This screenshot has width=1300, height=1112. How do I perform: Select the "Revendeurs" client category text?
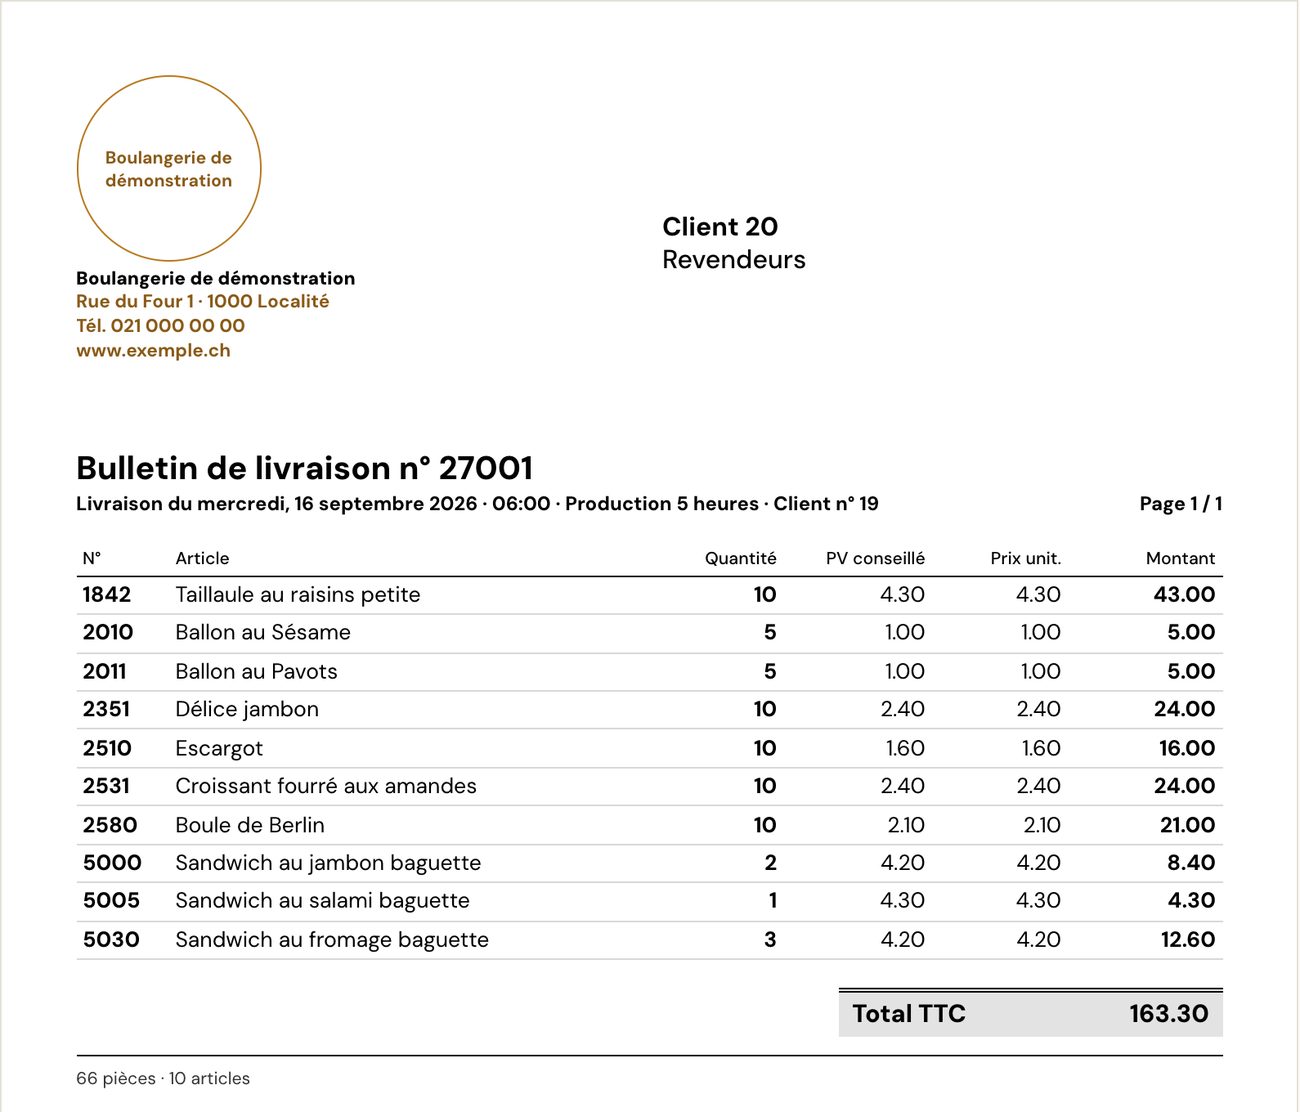(x=733, y=259)
